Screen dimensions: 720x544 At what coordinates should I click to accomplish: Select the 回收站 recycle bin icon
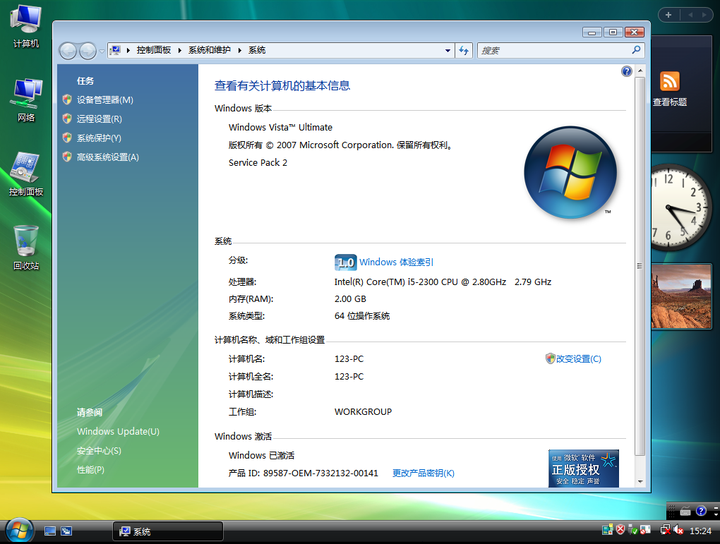tap(26, 248)
